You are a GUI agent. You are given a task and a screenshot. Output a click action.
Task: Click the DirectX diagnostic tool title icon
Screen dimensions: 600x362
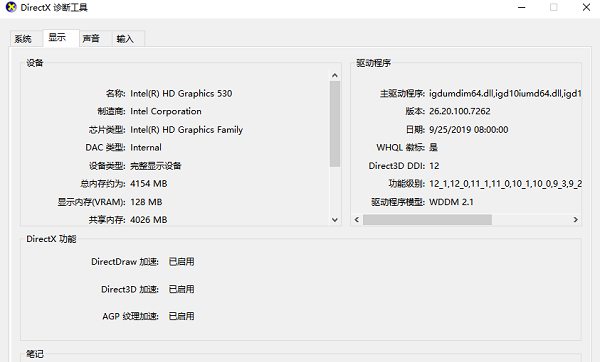tap(11, 7)
